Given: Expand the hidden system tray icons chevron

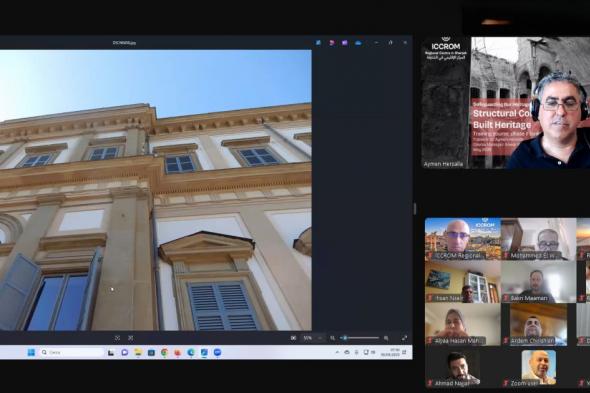Looking at the screenshot, I should (x=337, y=352).
